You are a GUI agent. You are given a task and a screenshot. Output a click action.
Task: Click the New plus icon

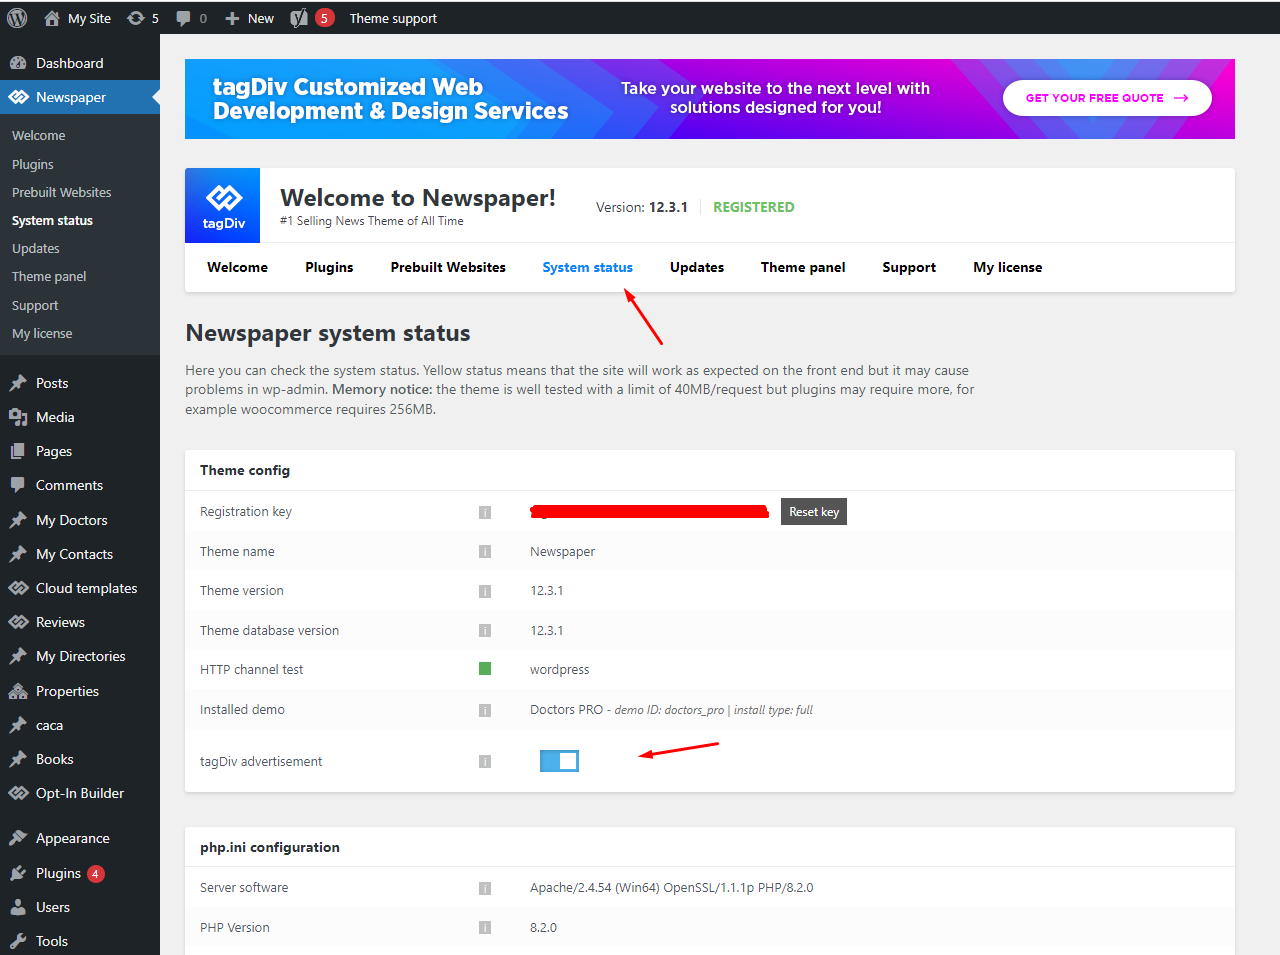click(x=232, y=18)
